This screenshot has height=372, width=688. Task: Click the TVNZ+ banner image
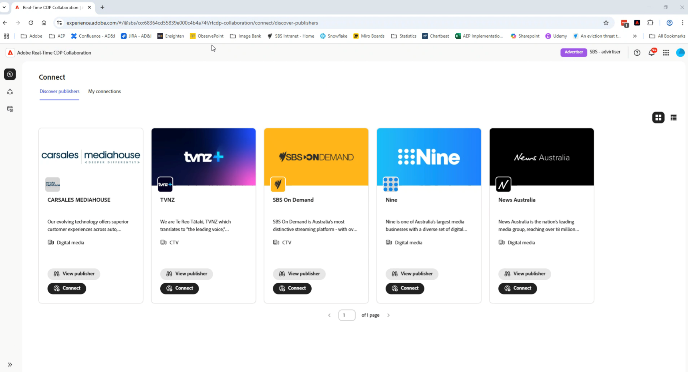pyautogui.click(x=204, y=157)
